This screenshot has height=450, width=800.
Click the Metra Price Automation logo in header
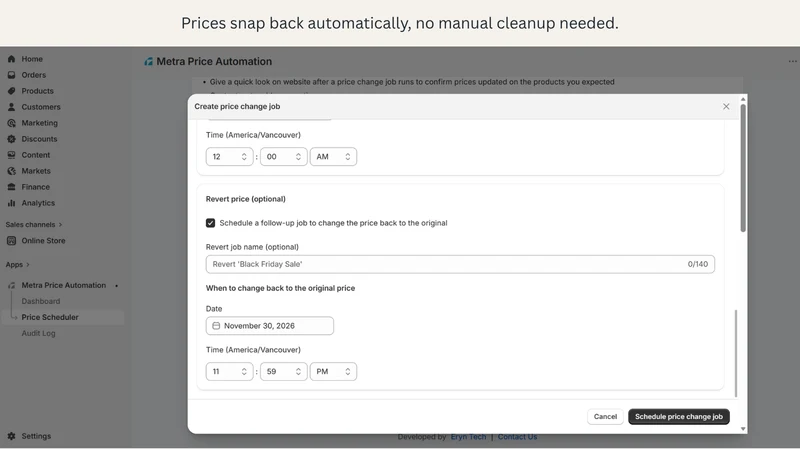[x=148, y=62]
